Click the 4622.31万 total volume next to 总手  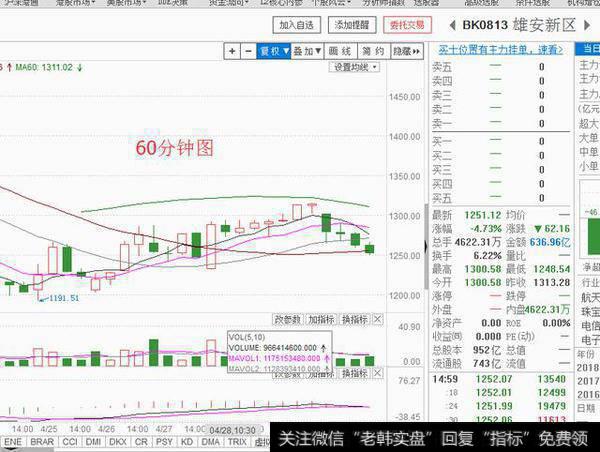pos(478,242)
